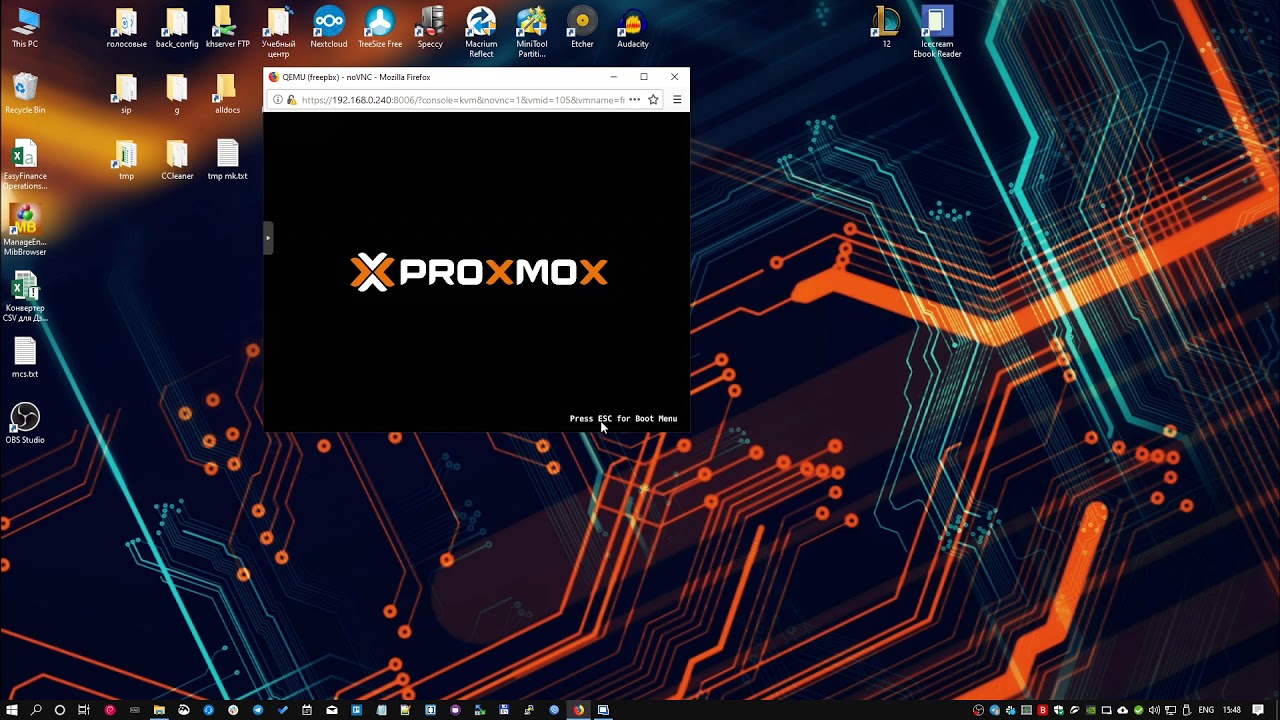Open the Action Center notifications icon
Viewport: 1280px width, 720px height.
[x=1258, y=710]
